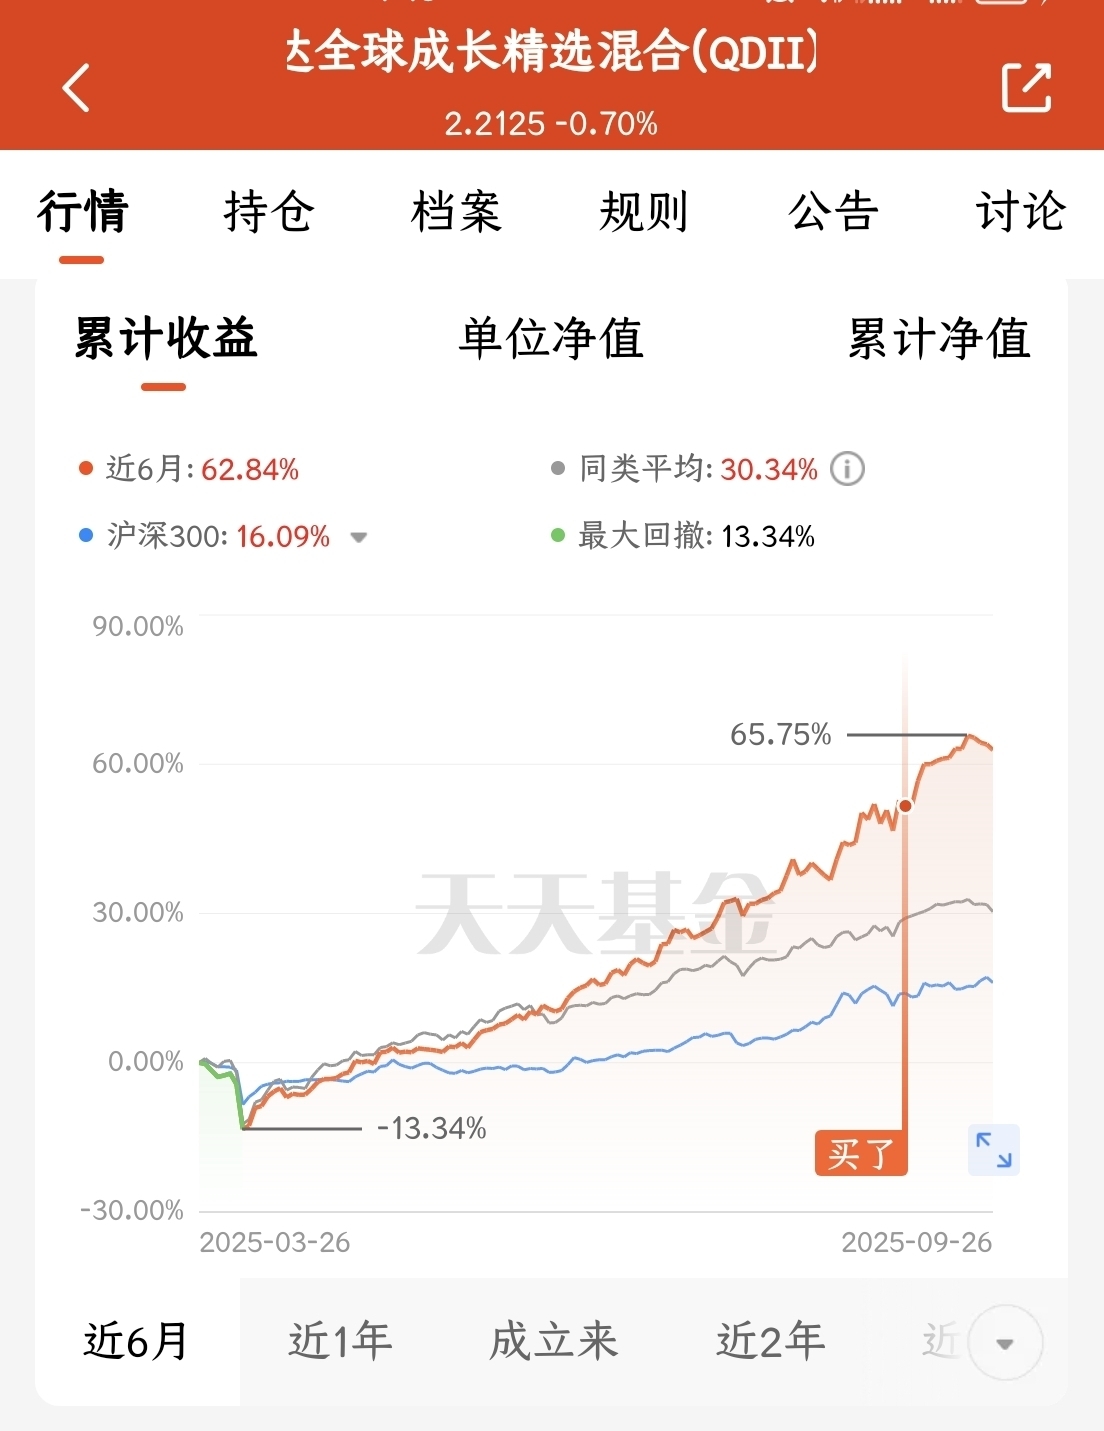Show the 成立来 time range
Image resolution: width=1104 pixels, height=1431 pixels.
click(553, 1341)
